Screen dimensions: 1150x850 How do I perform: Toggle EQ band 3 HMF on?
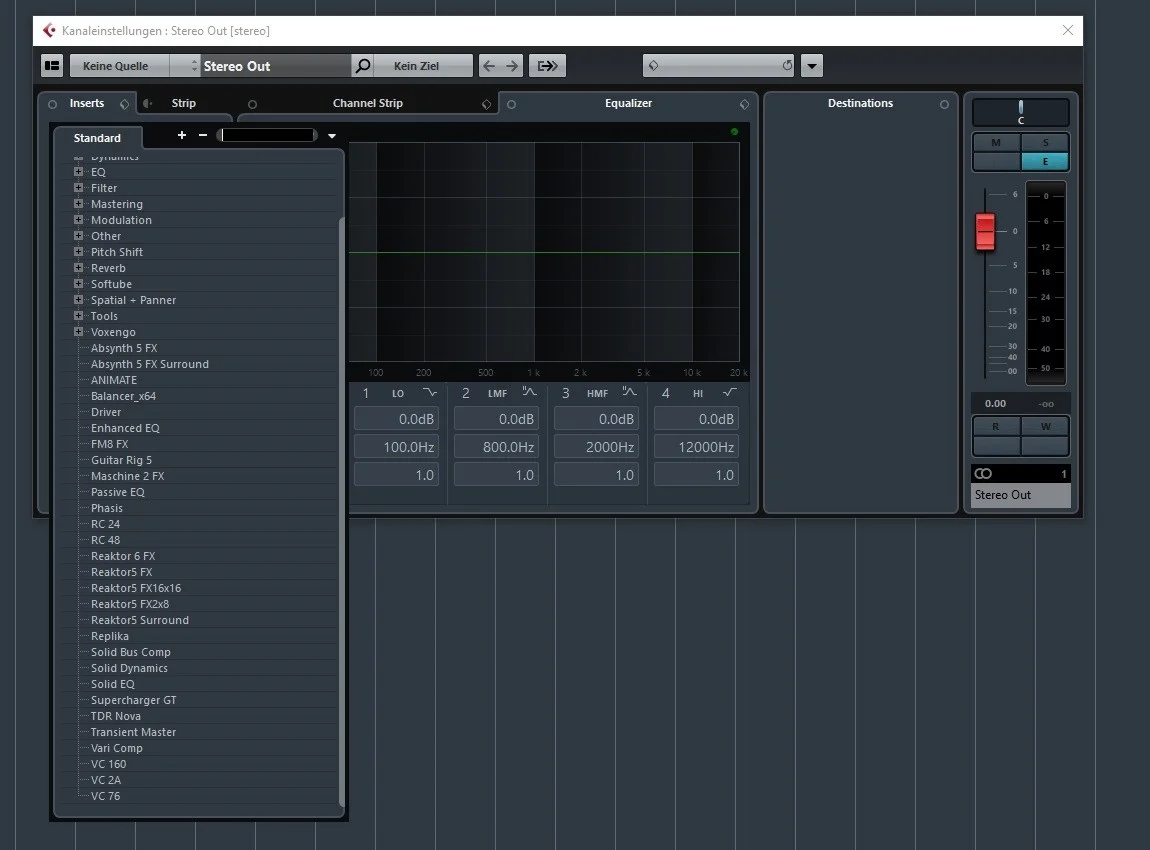[565, 393]
